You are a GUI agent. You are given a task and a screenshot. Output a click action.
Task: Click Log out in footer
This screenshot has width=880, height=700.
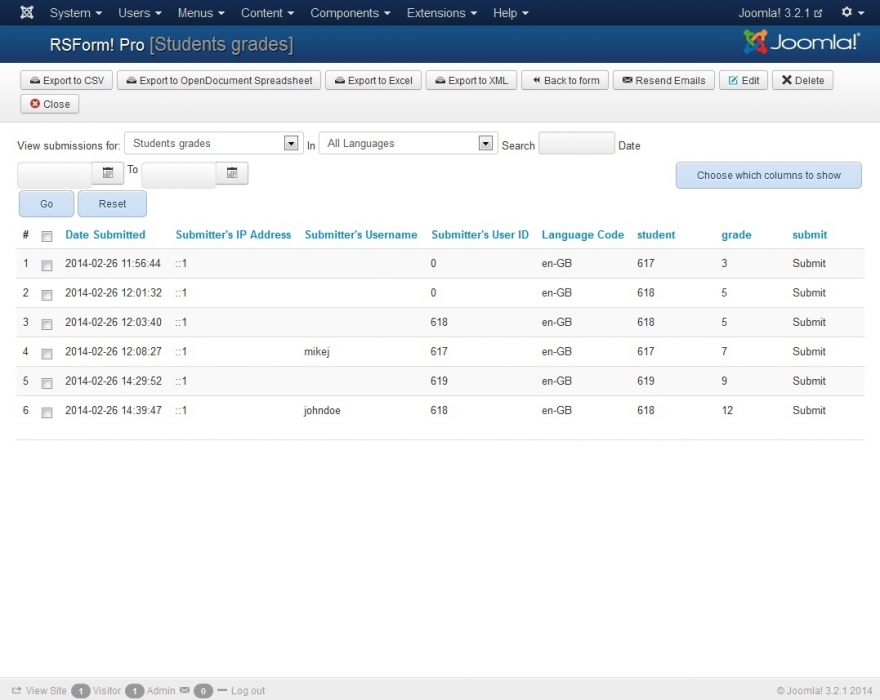tap(248, 690)
